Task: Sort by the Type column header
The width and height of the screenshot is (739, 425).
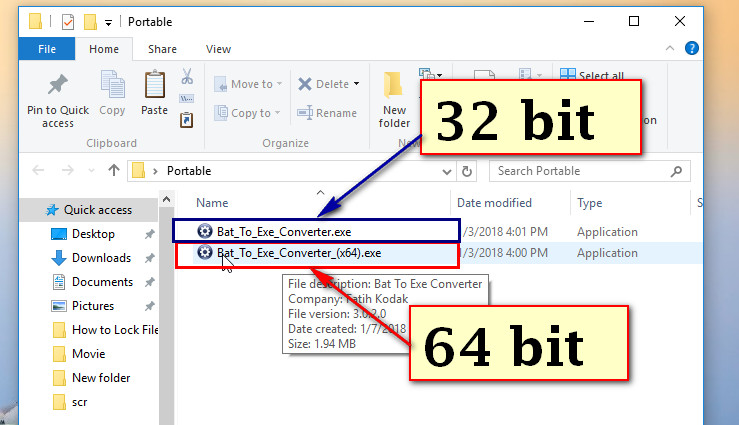Action: click(590, 203)
